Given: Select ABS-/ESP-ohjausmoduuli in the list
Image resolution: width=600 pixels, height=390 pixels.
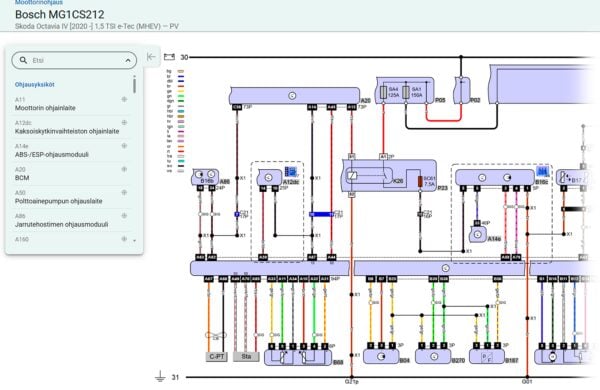Looking at the screenshot, I should pyautogui.click(x=52, y=155).
